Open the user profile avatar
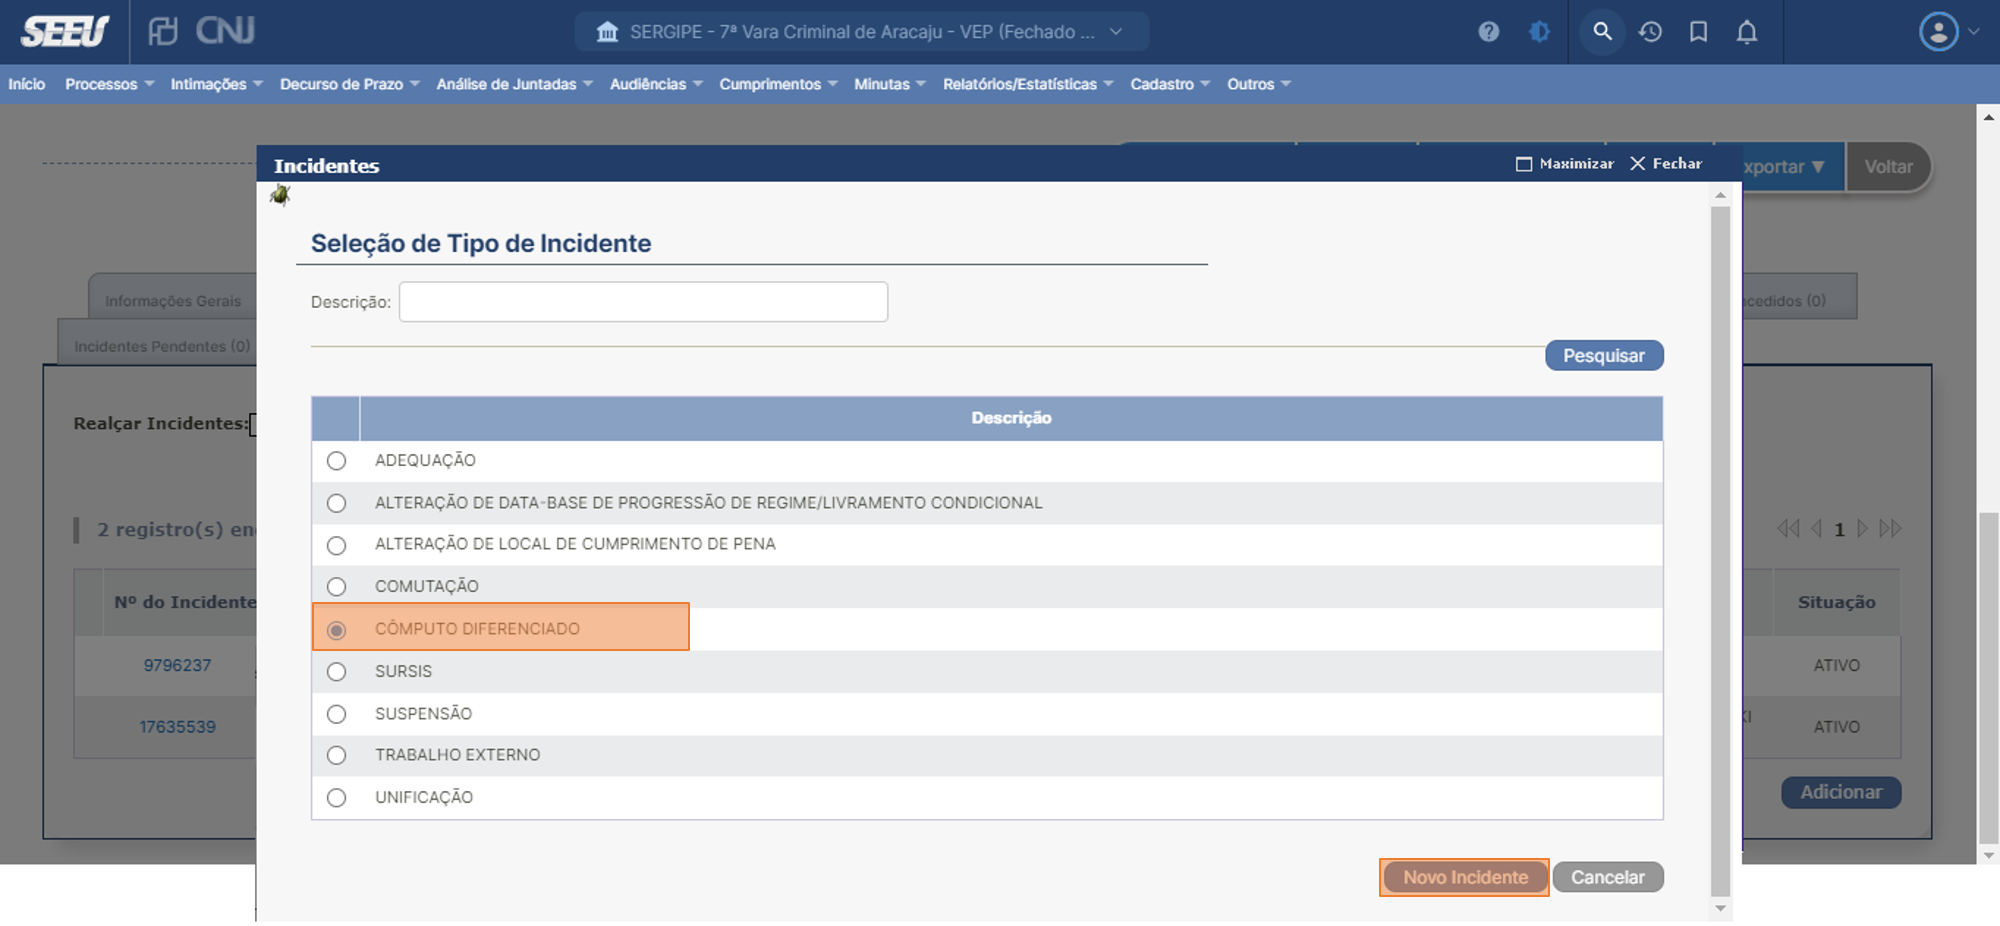This screenshot has height=926, width=2000. [1938, 32]
